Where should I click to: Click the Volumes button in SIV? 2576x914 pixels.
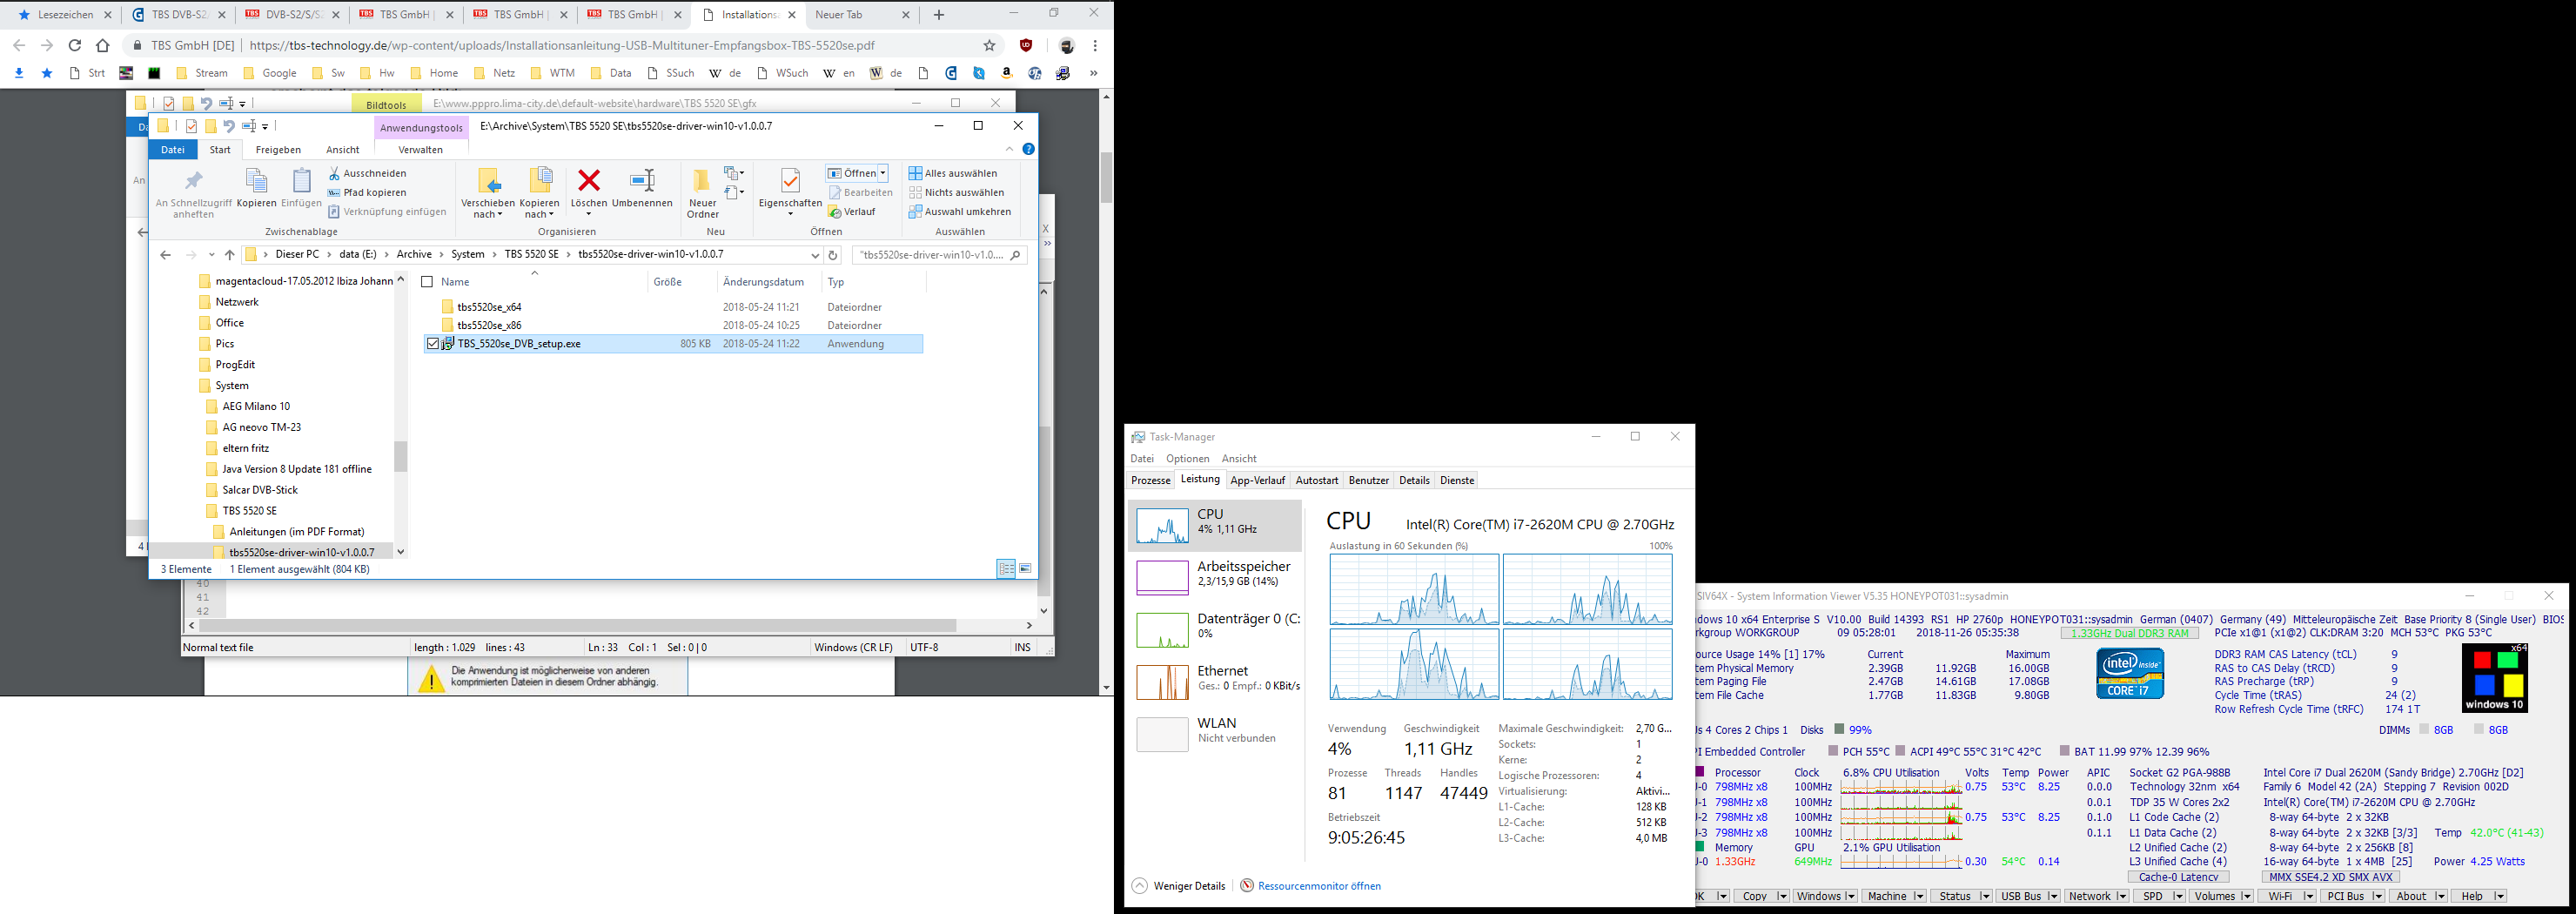[2221, 896]
